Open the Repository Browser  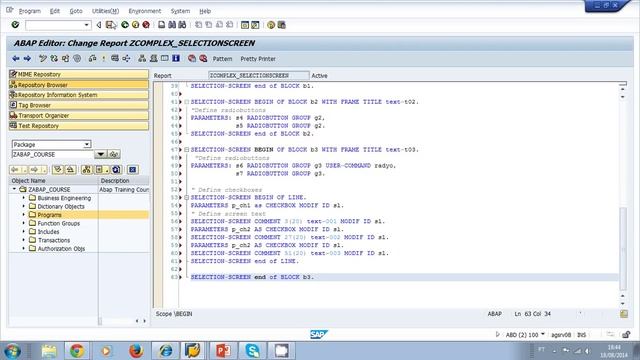point(79,85)
